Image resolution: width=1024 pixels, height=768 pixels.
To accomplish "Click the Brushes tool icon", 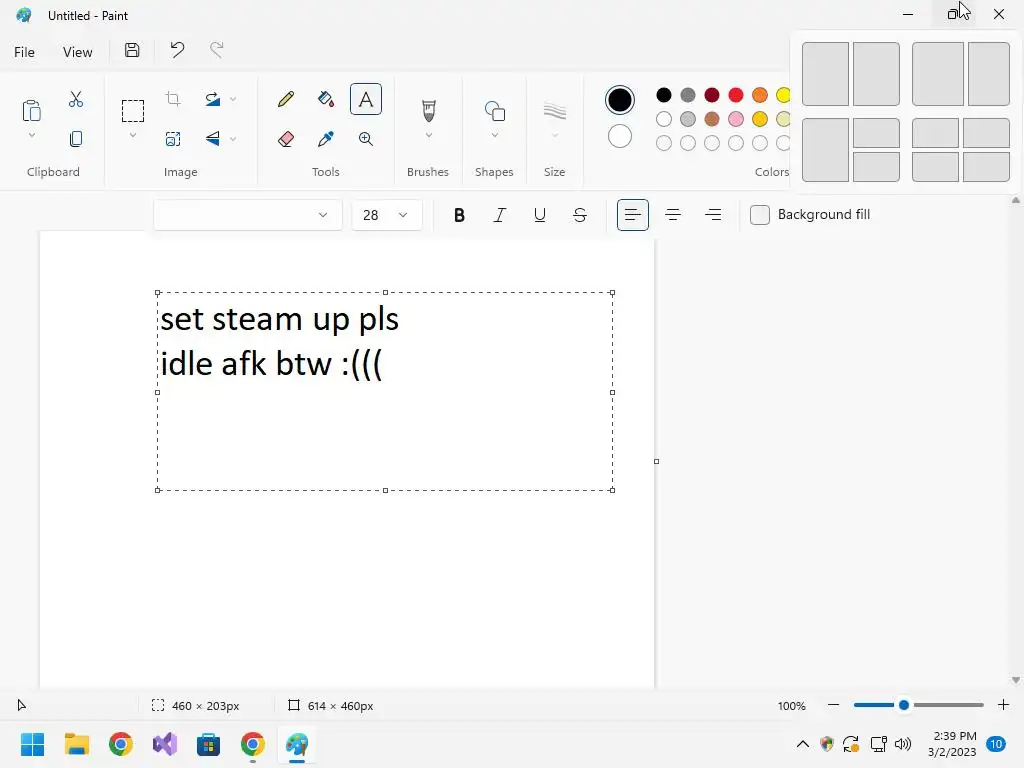I will click(x=428, y=110).
